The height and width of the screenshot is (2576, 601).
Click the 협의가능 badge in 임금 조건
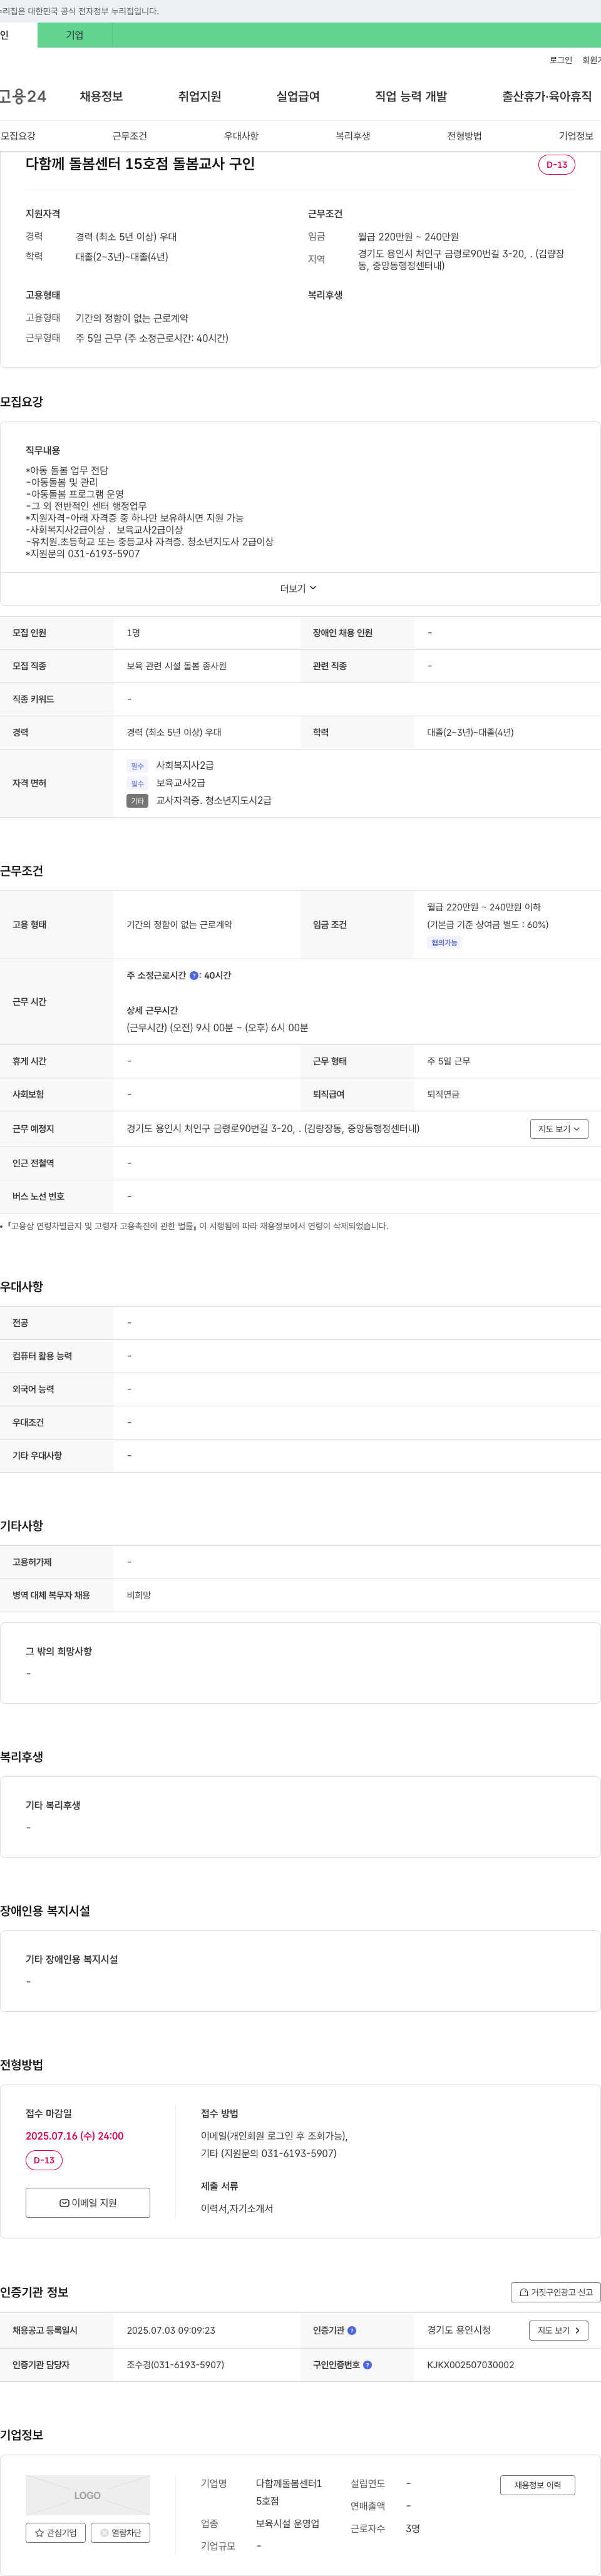tap(444, 943)
